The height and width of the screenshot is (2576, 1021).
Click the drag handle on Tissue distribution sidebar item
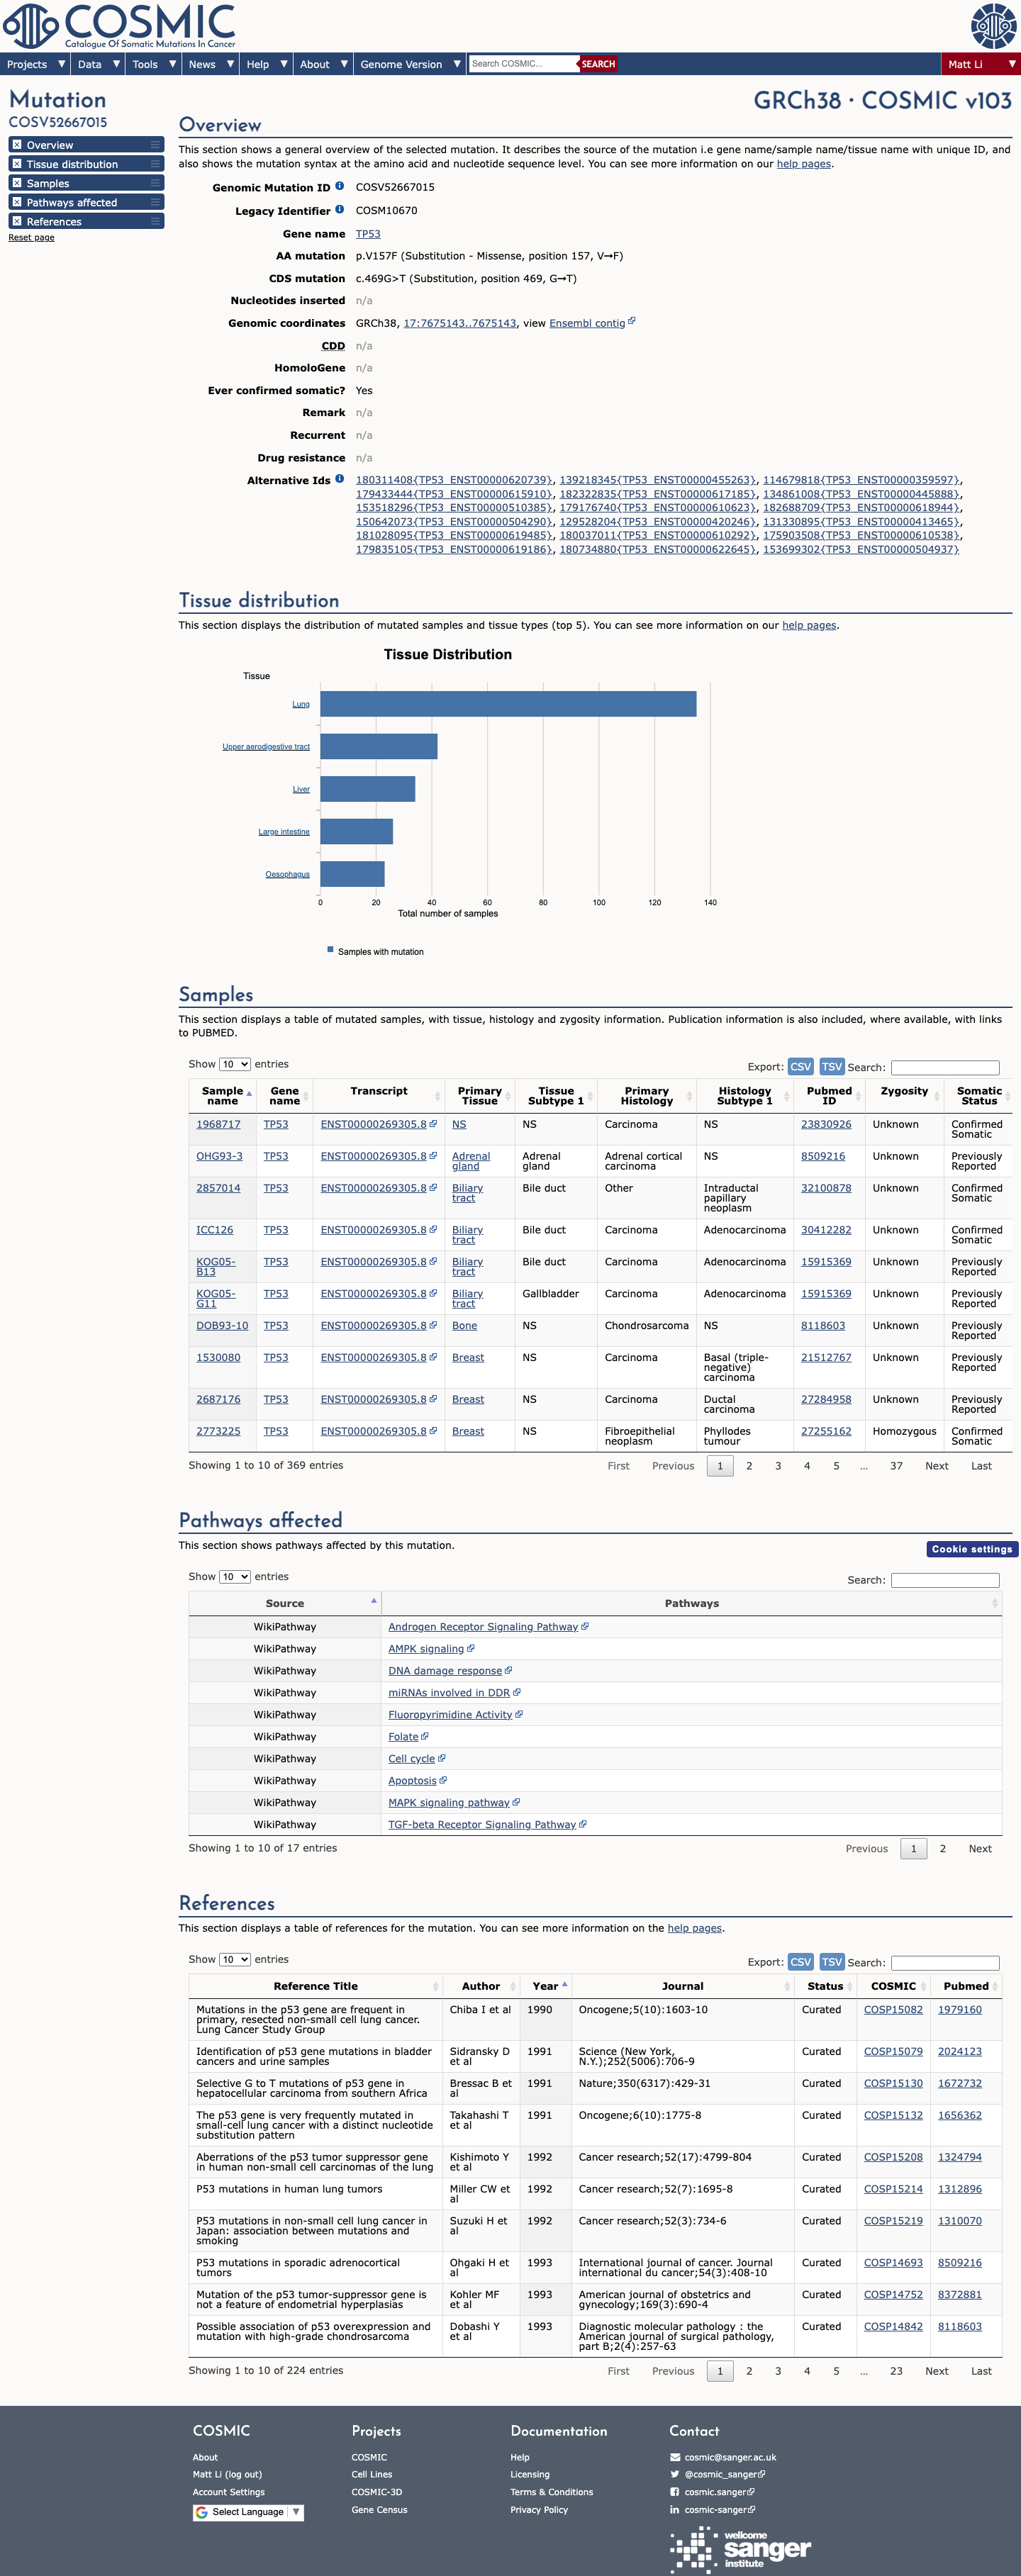[155, 164]
